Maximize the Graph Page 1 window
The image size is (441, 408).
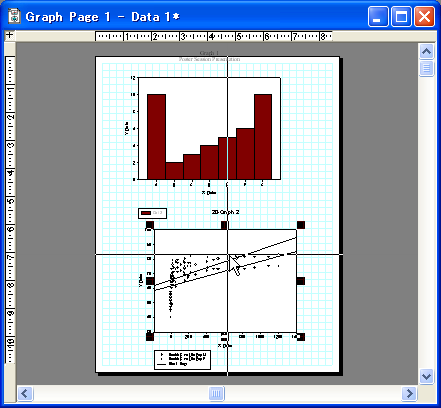(x=401, y=16)
